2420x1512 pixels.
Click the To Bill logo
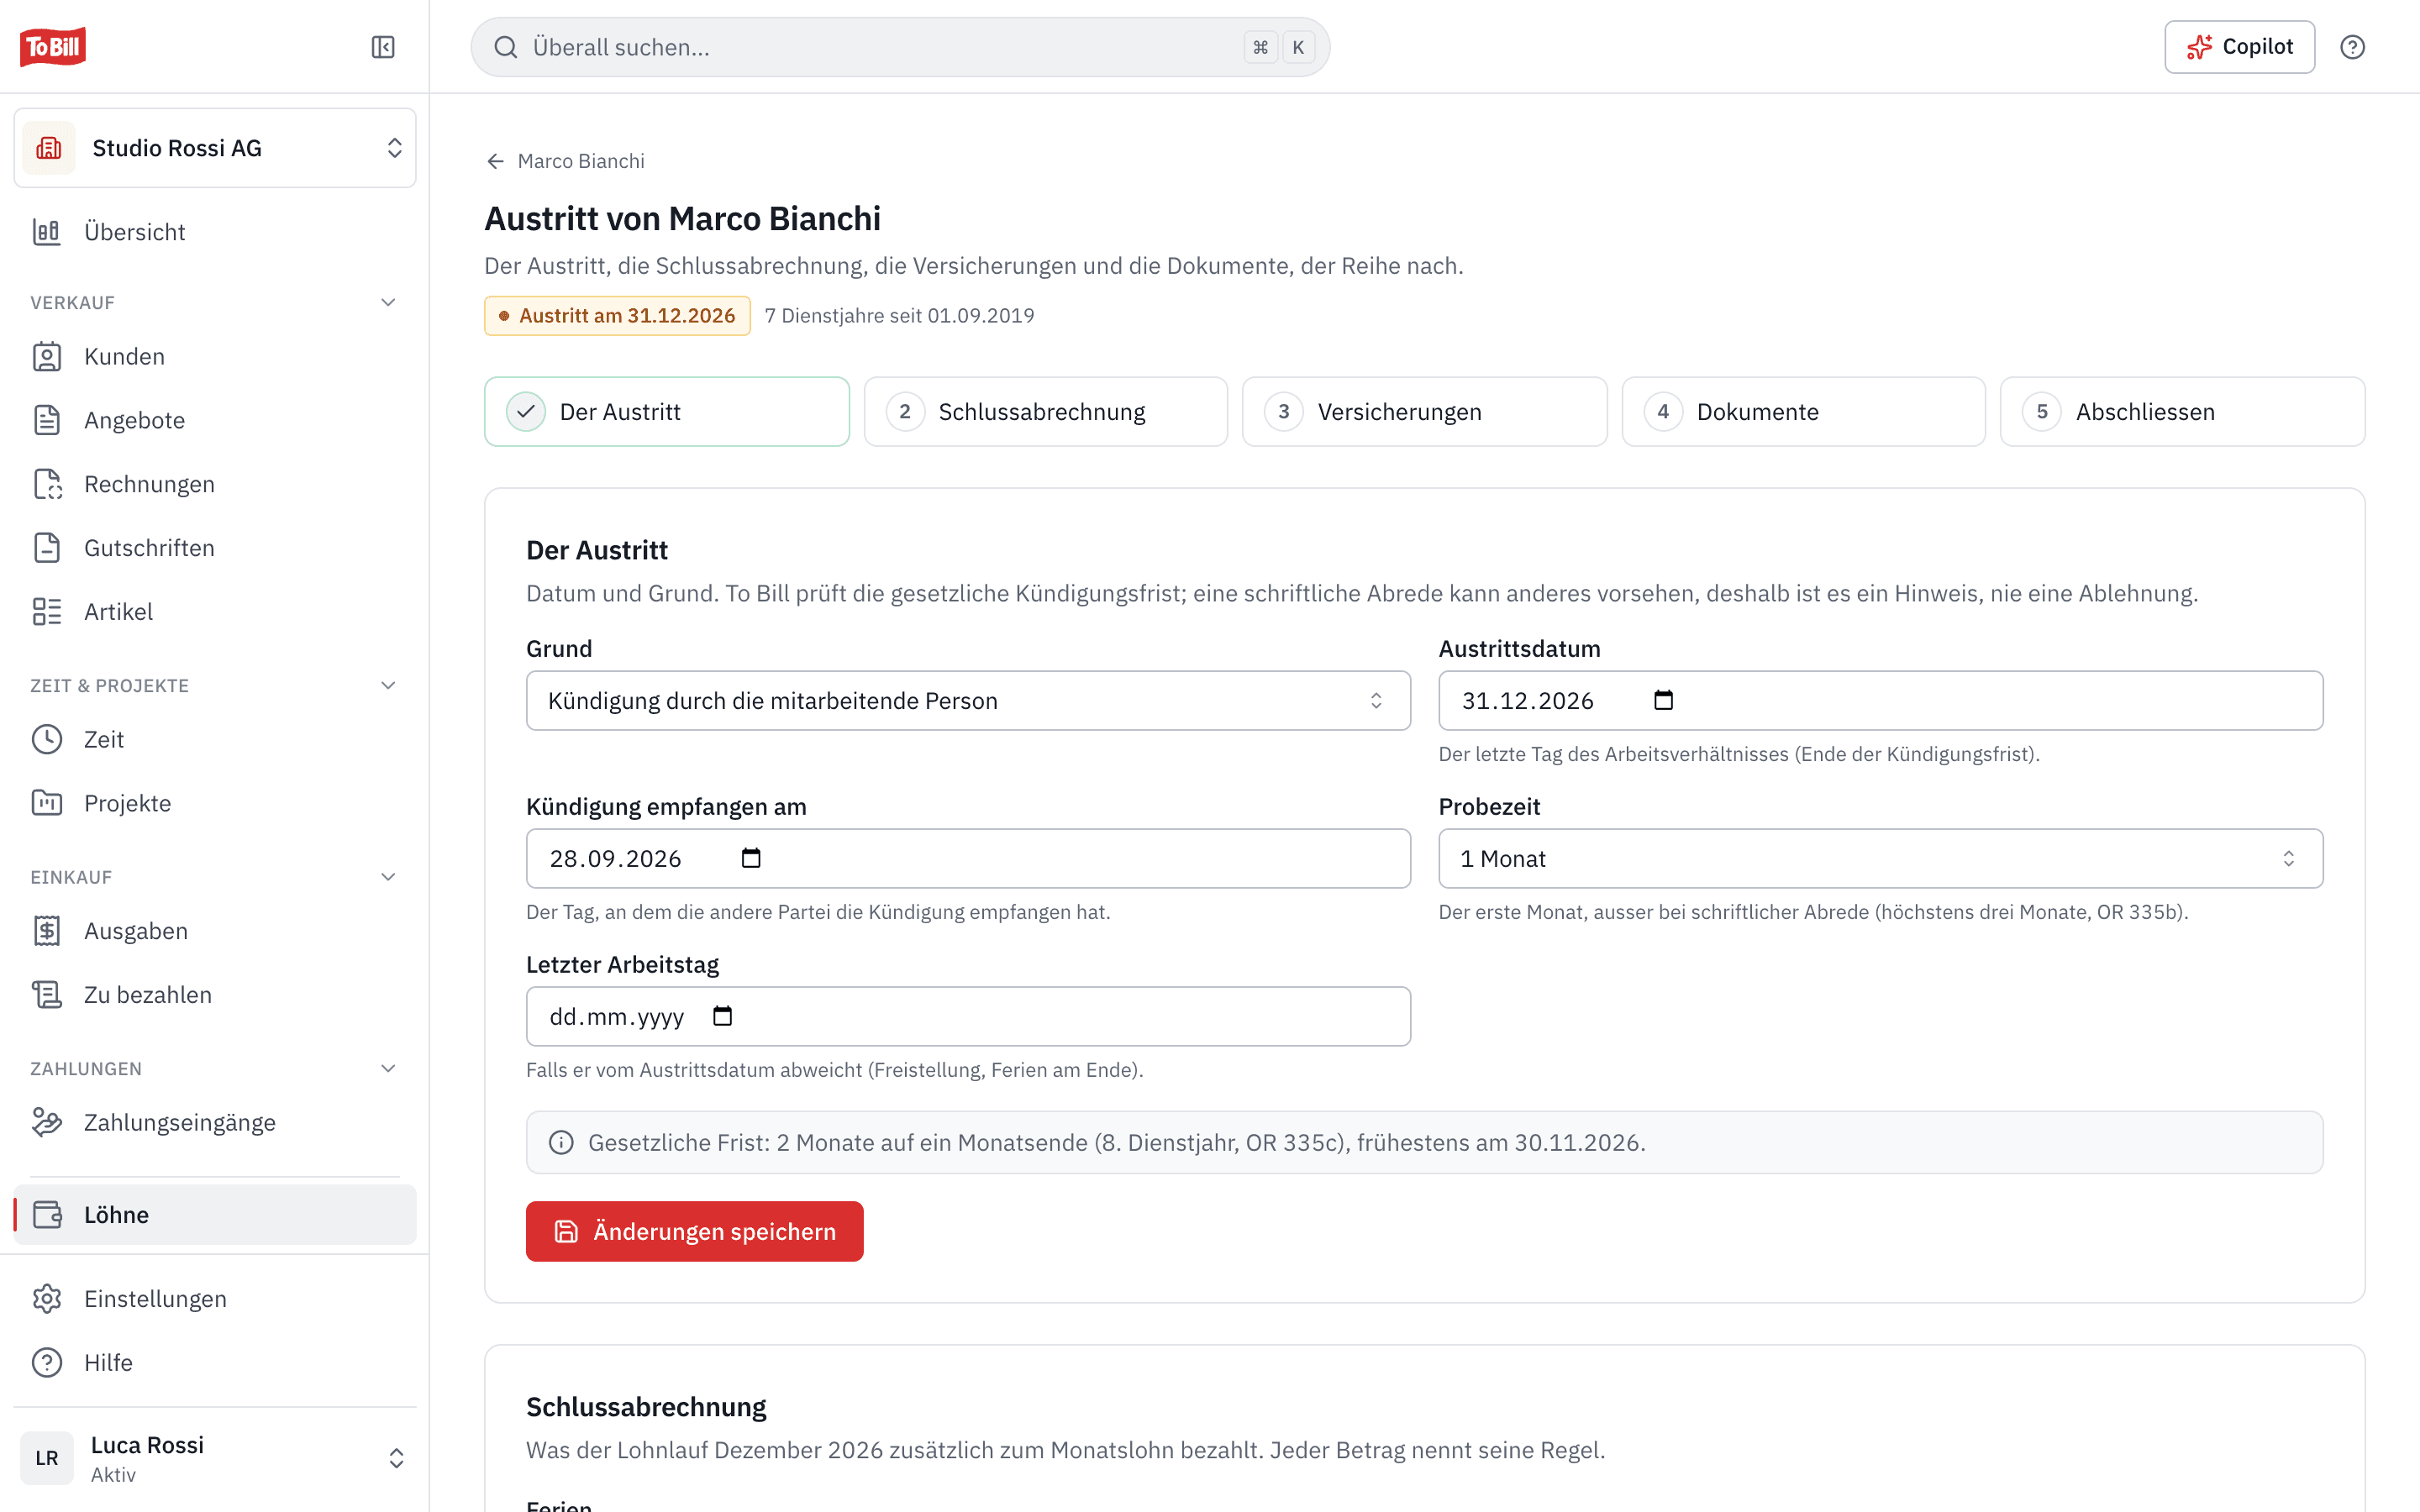click(x=53, y=46)
